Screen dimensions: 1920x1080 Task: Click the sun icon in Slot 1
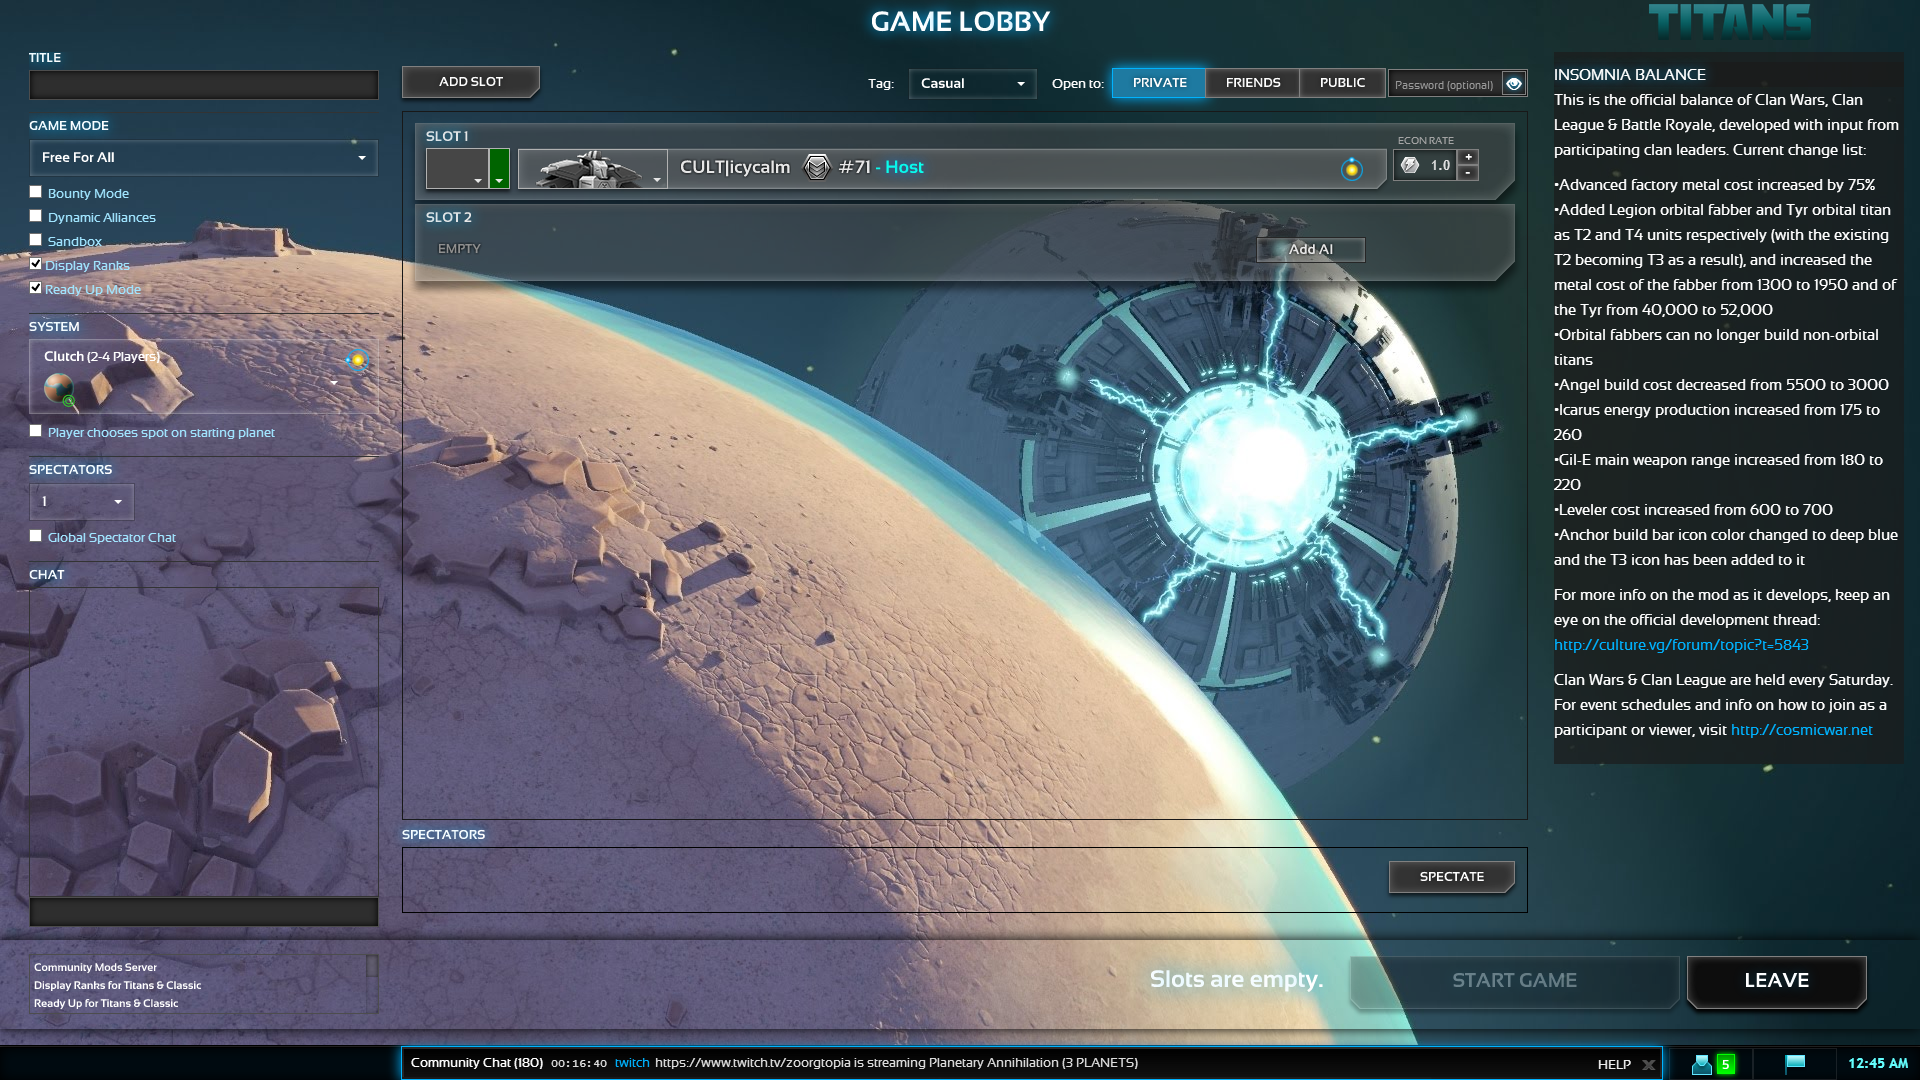point(1351,169)
